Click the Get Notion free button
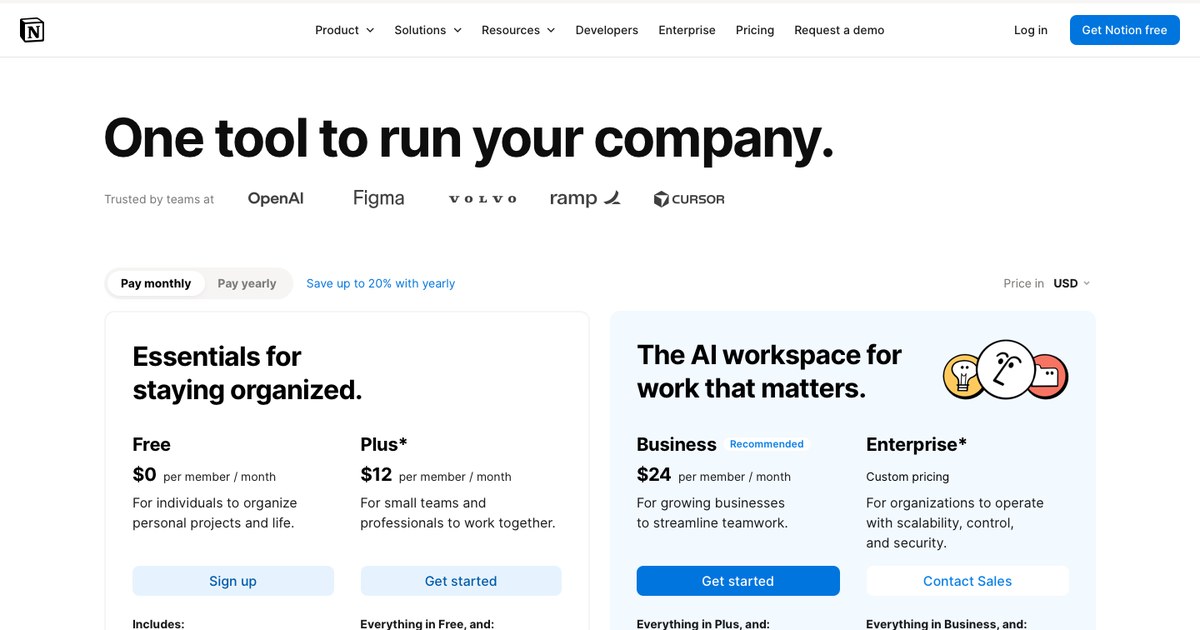 [x=1125, y=30]
